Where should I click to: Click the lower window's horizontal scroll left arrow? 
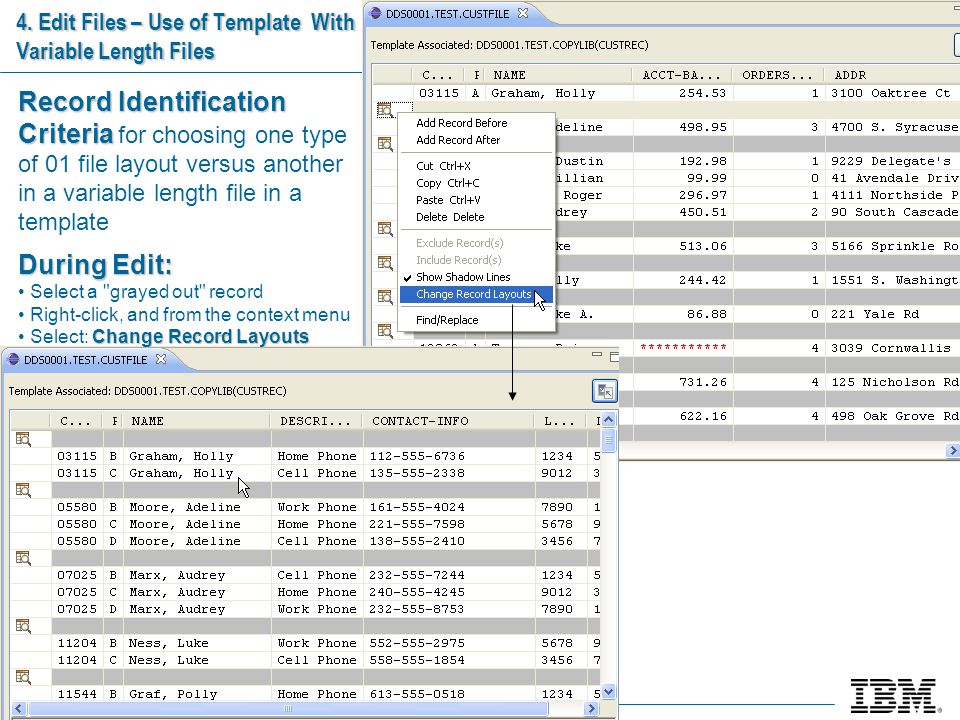pos(18,708)
